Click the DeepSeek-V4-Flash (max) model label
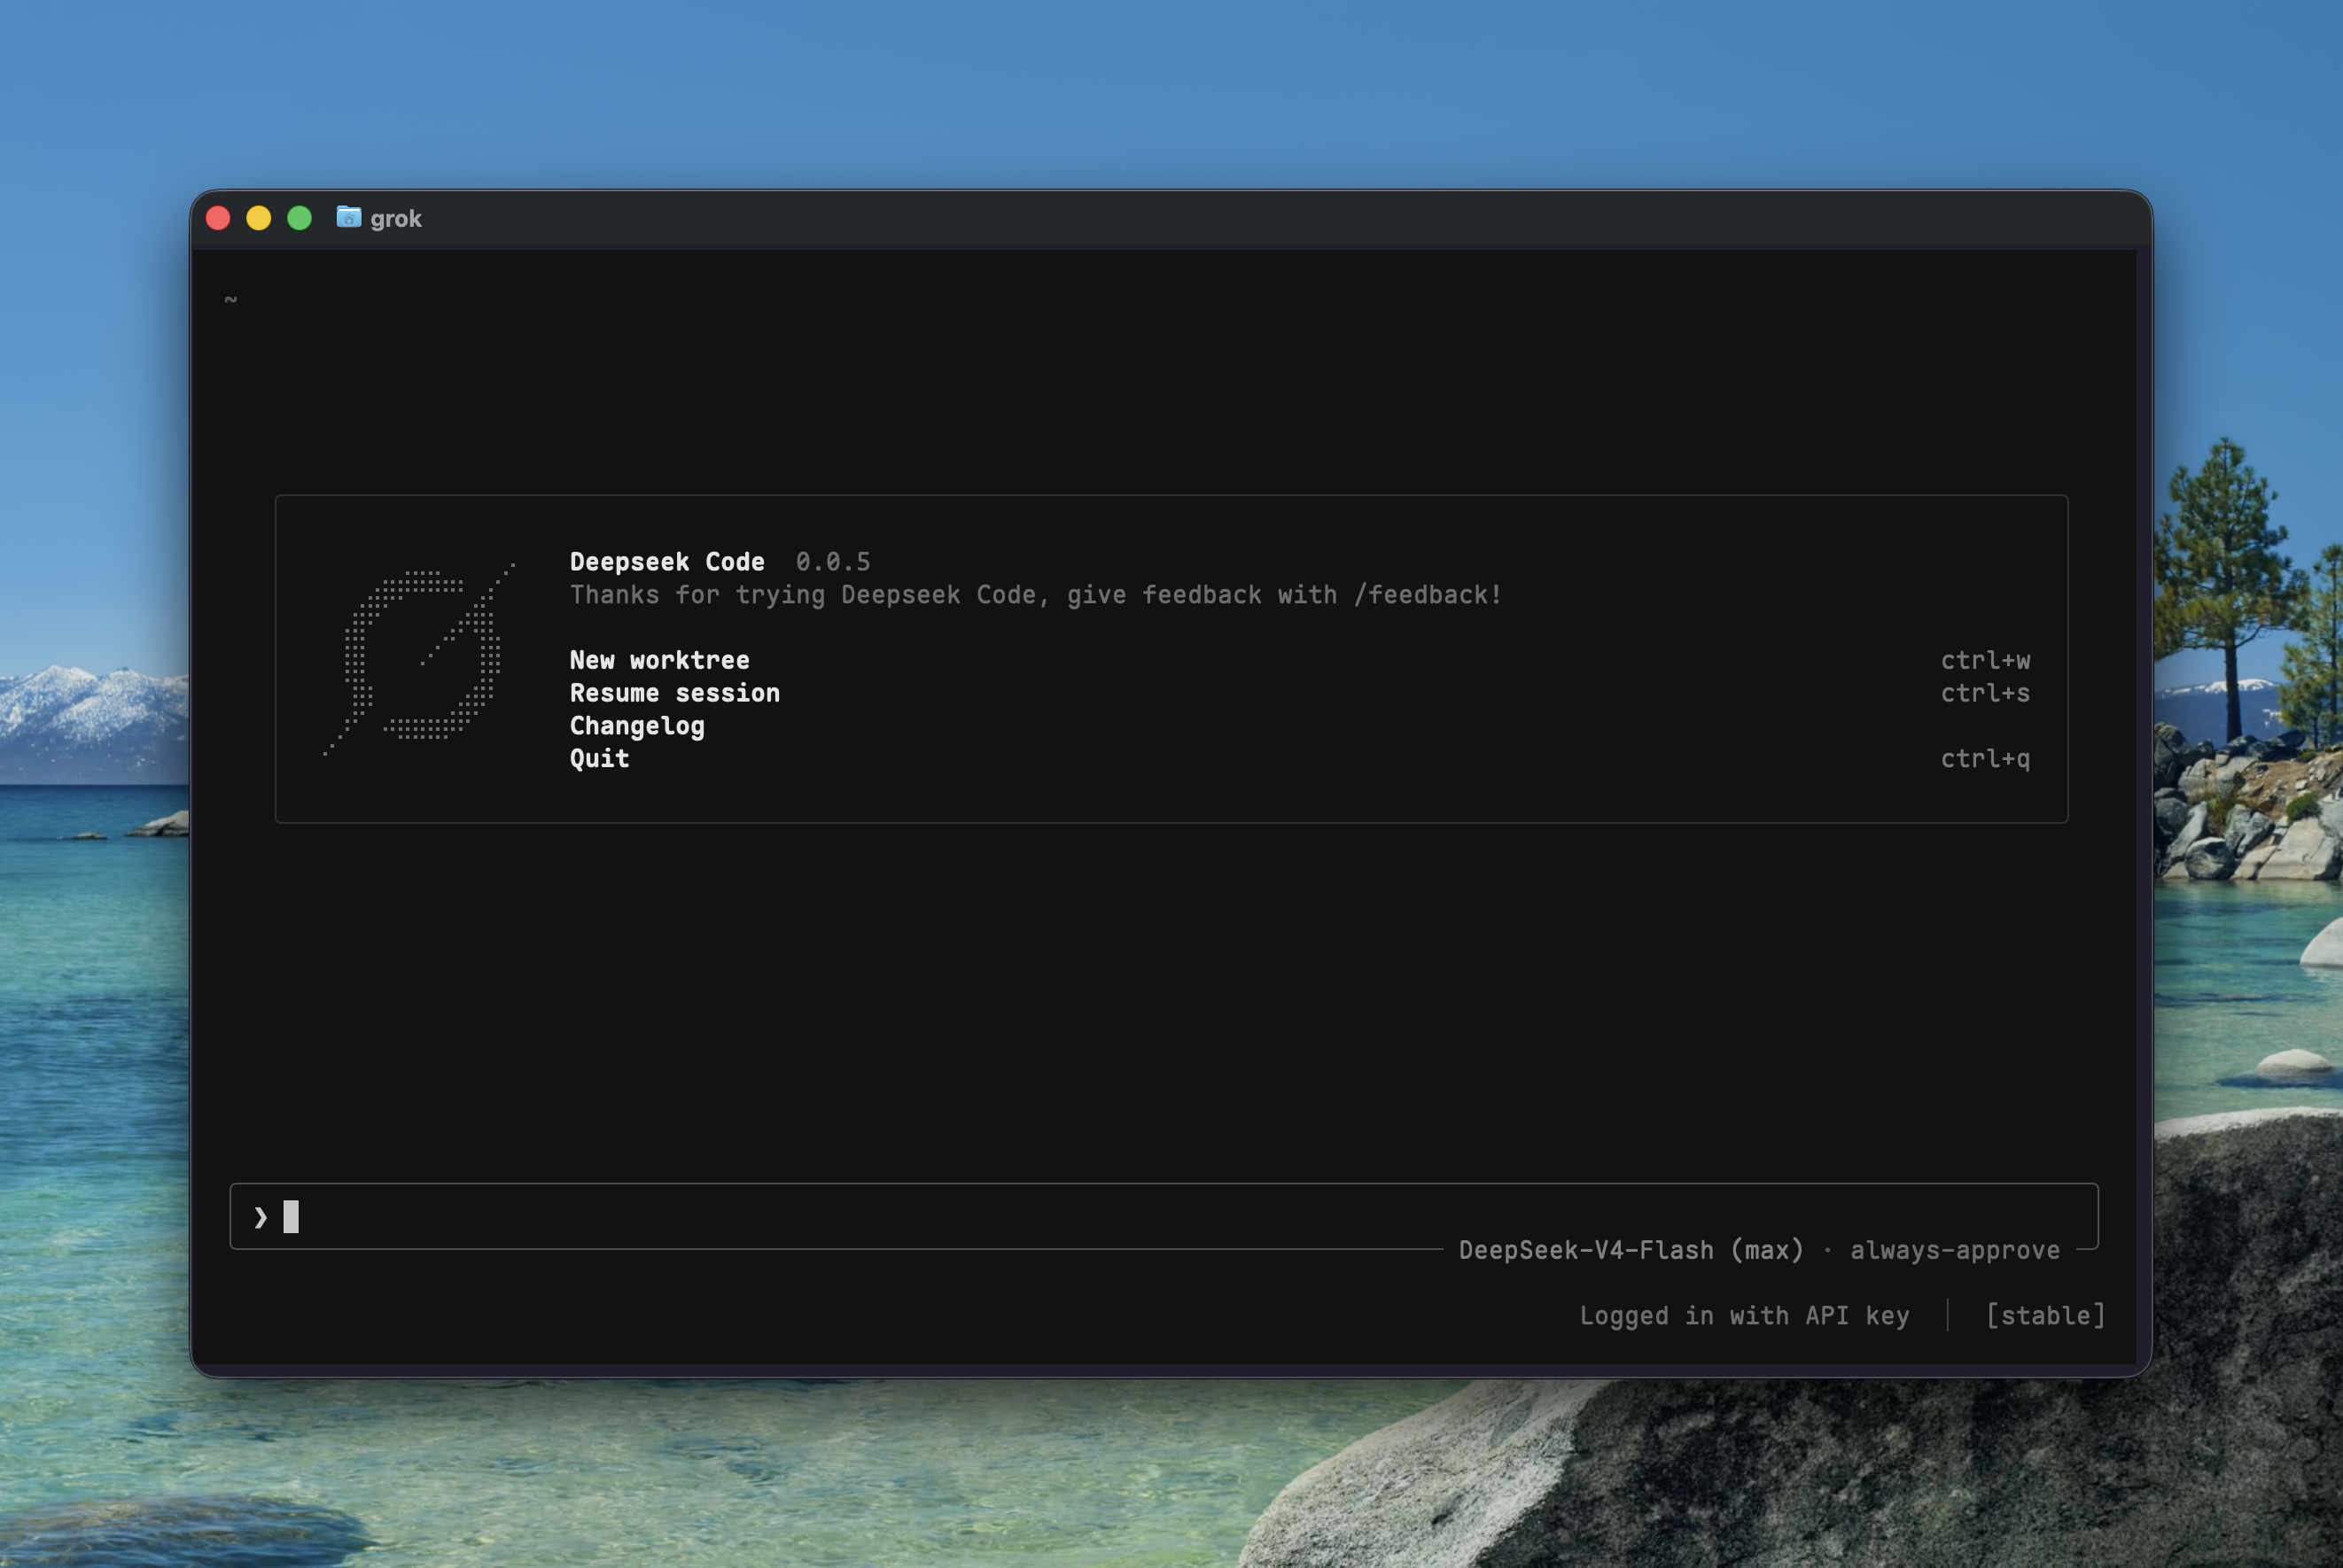Screen dimensions: 2343x1568 coord(1631,1250)
